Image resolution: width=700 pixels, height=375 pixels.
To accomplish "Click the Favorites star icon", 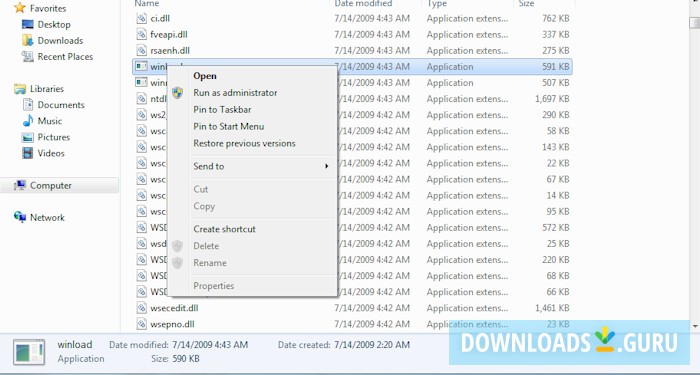I will pyautogui.click(x=20, y=8).
